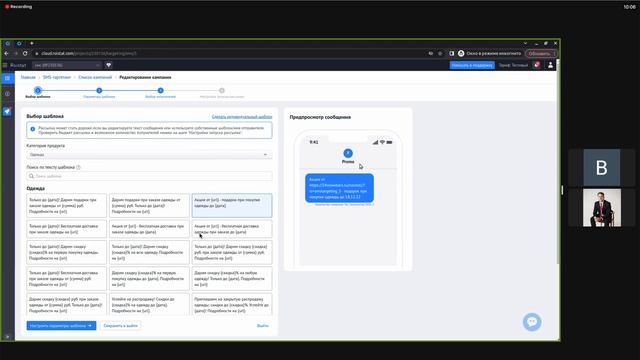Click the second sidebar icon below the dashboard
Image resolution: width=640 pixels, height=360 pixels.
pyautogui.click(x=7, y=94)
